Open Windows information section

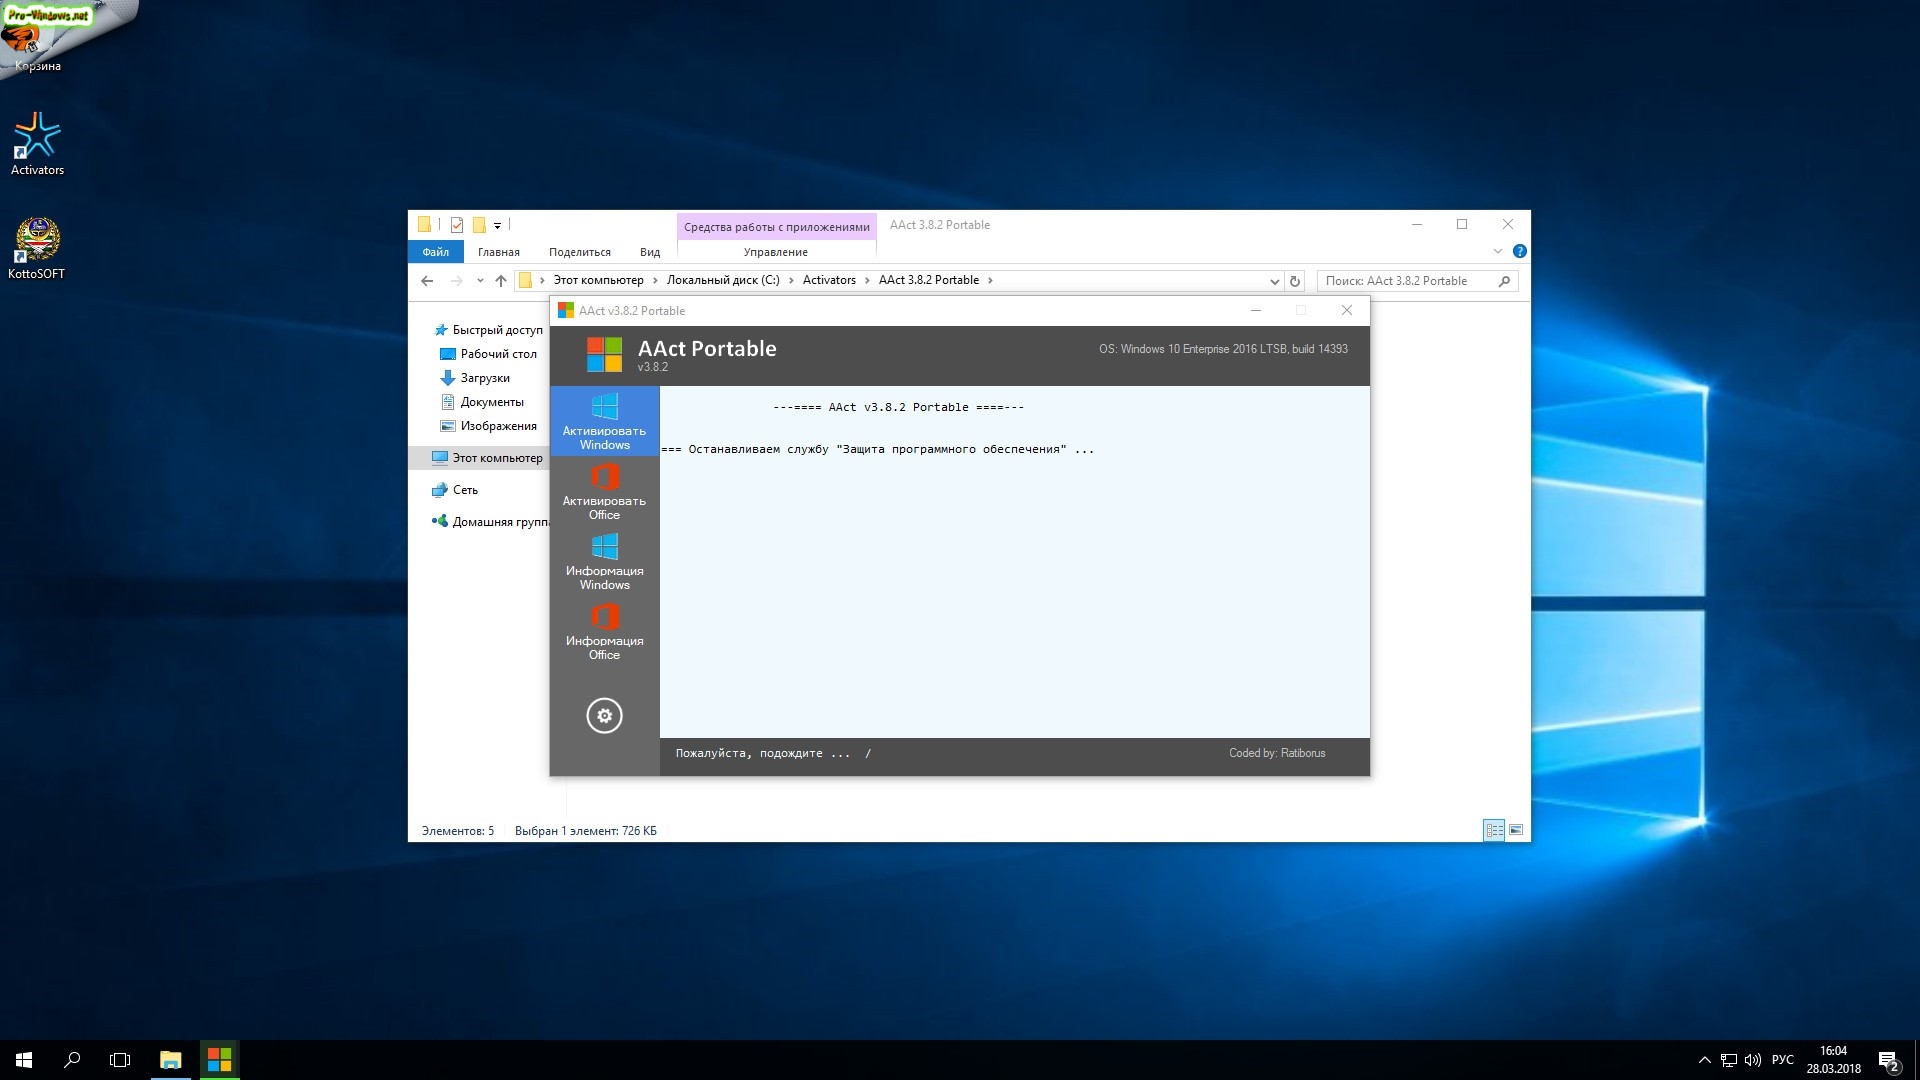(x=604, y=561)
